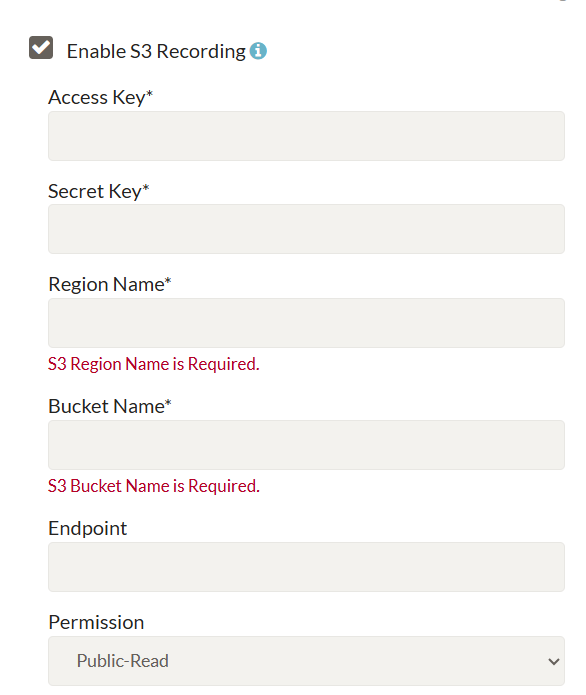Uncheck the Enable S3 Recording checkbox
The image size is (586, 695).
41,47
